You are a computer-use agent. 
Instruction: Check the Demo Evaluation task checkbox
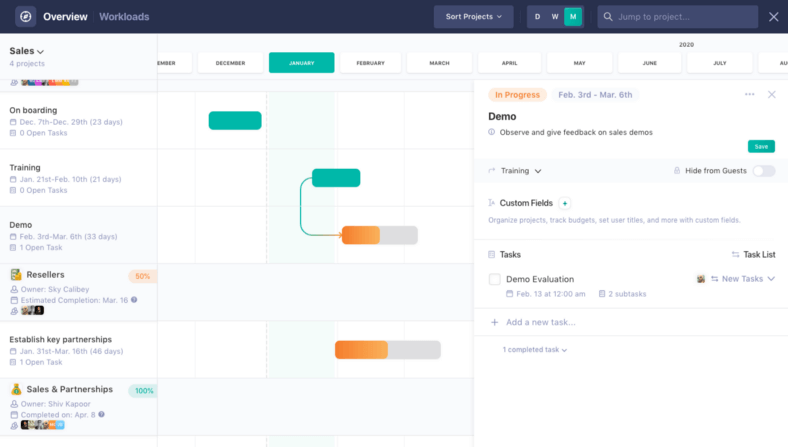pyautogui.click(x=495, y=279)
